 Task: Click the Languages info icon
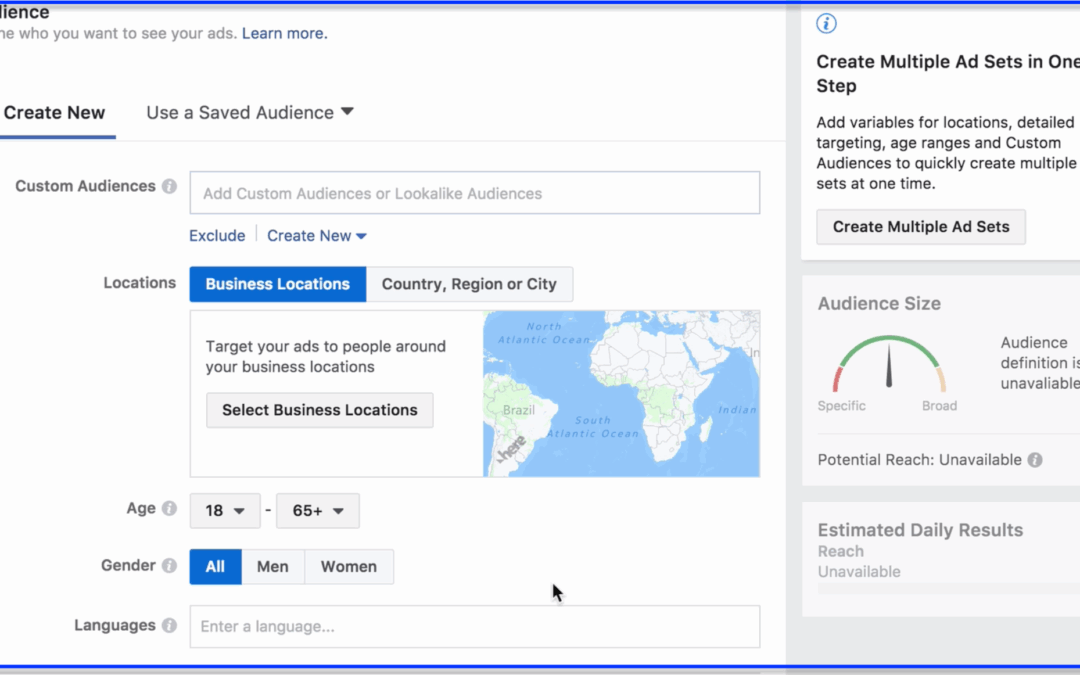169,625
